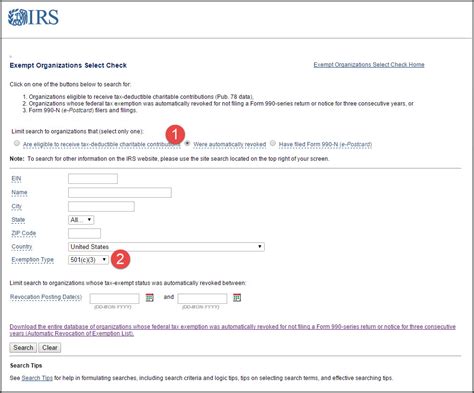The width and height of the screenshot is (474, 393).
Task: Focus the first Revocation Posting Date field
Action: [114, 298]
